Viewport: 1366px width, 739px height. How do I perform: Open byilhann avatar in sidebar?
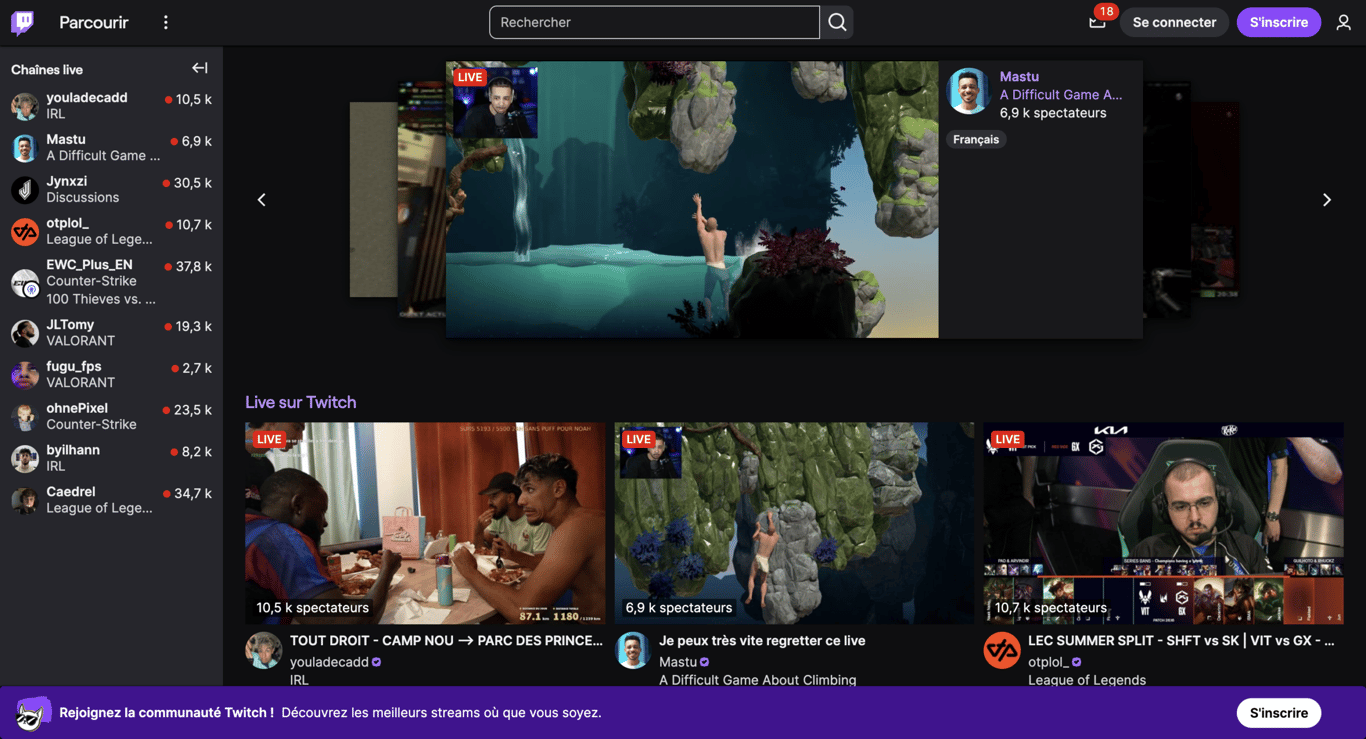pyautogui.click(x=25, y=459)
